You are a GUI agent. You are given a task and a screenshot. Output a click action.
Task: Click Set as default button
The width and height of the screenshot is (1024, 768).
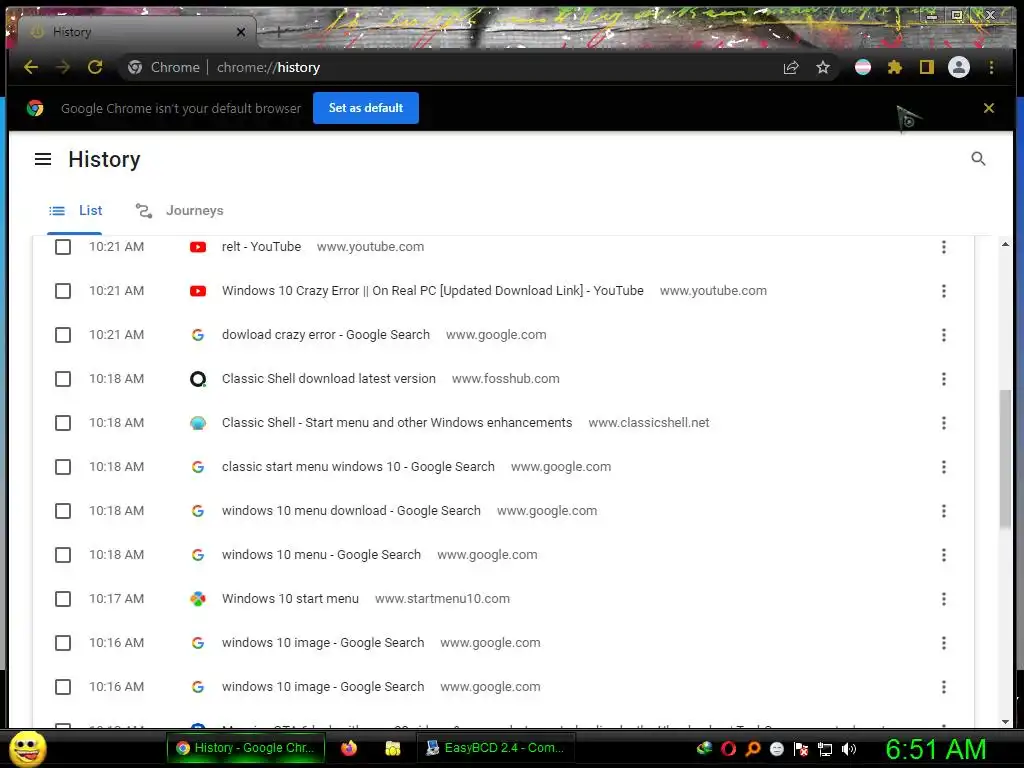click(x=366, y=108)
